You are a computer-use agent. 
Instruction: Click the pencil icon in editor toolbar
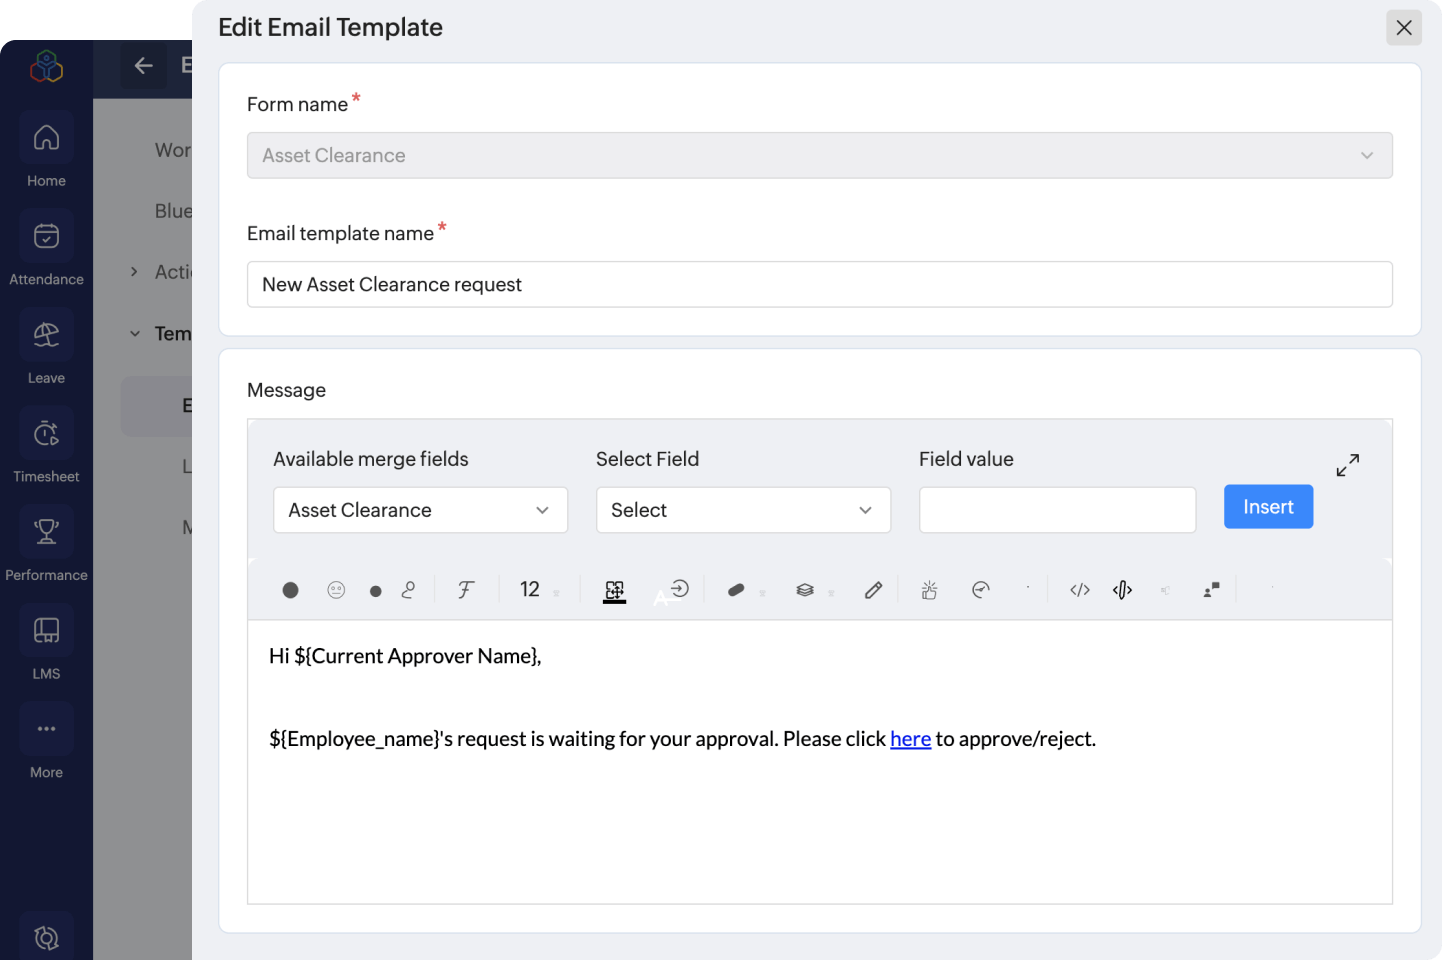point(873,590)
